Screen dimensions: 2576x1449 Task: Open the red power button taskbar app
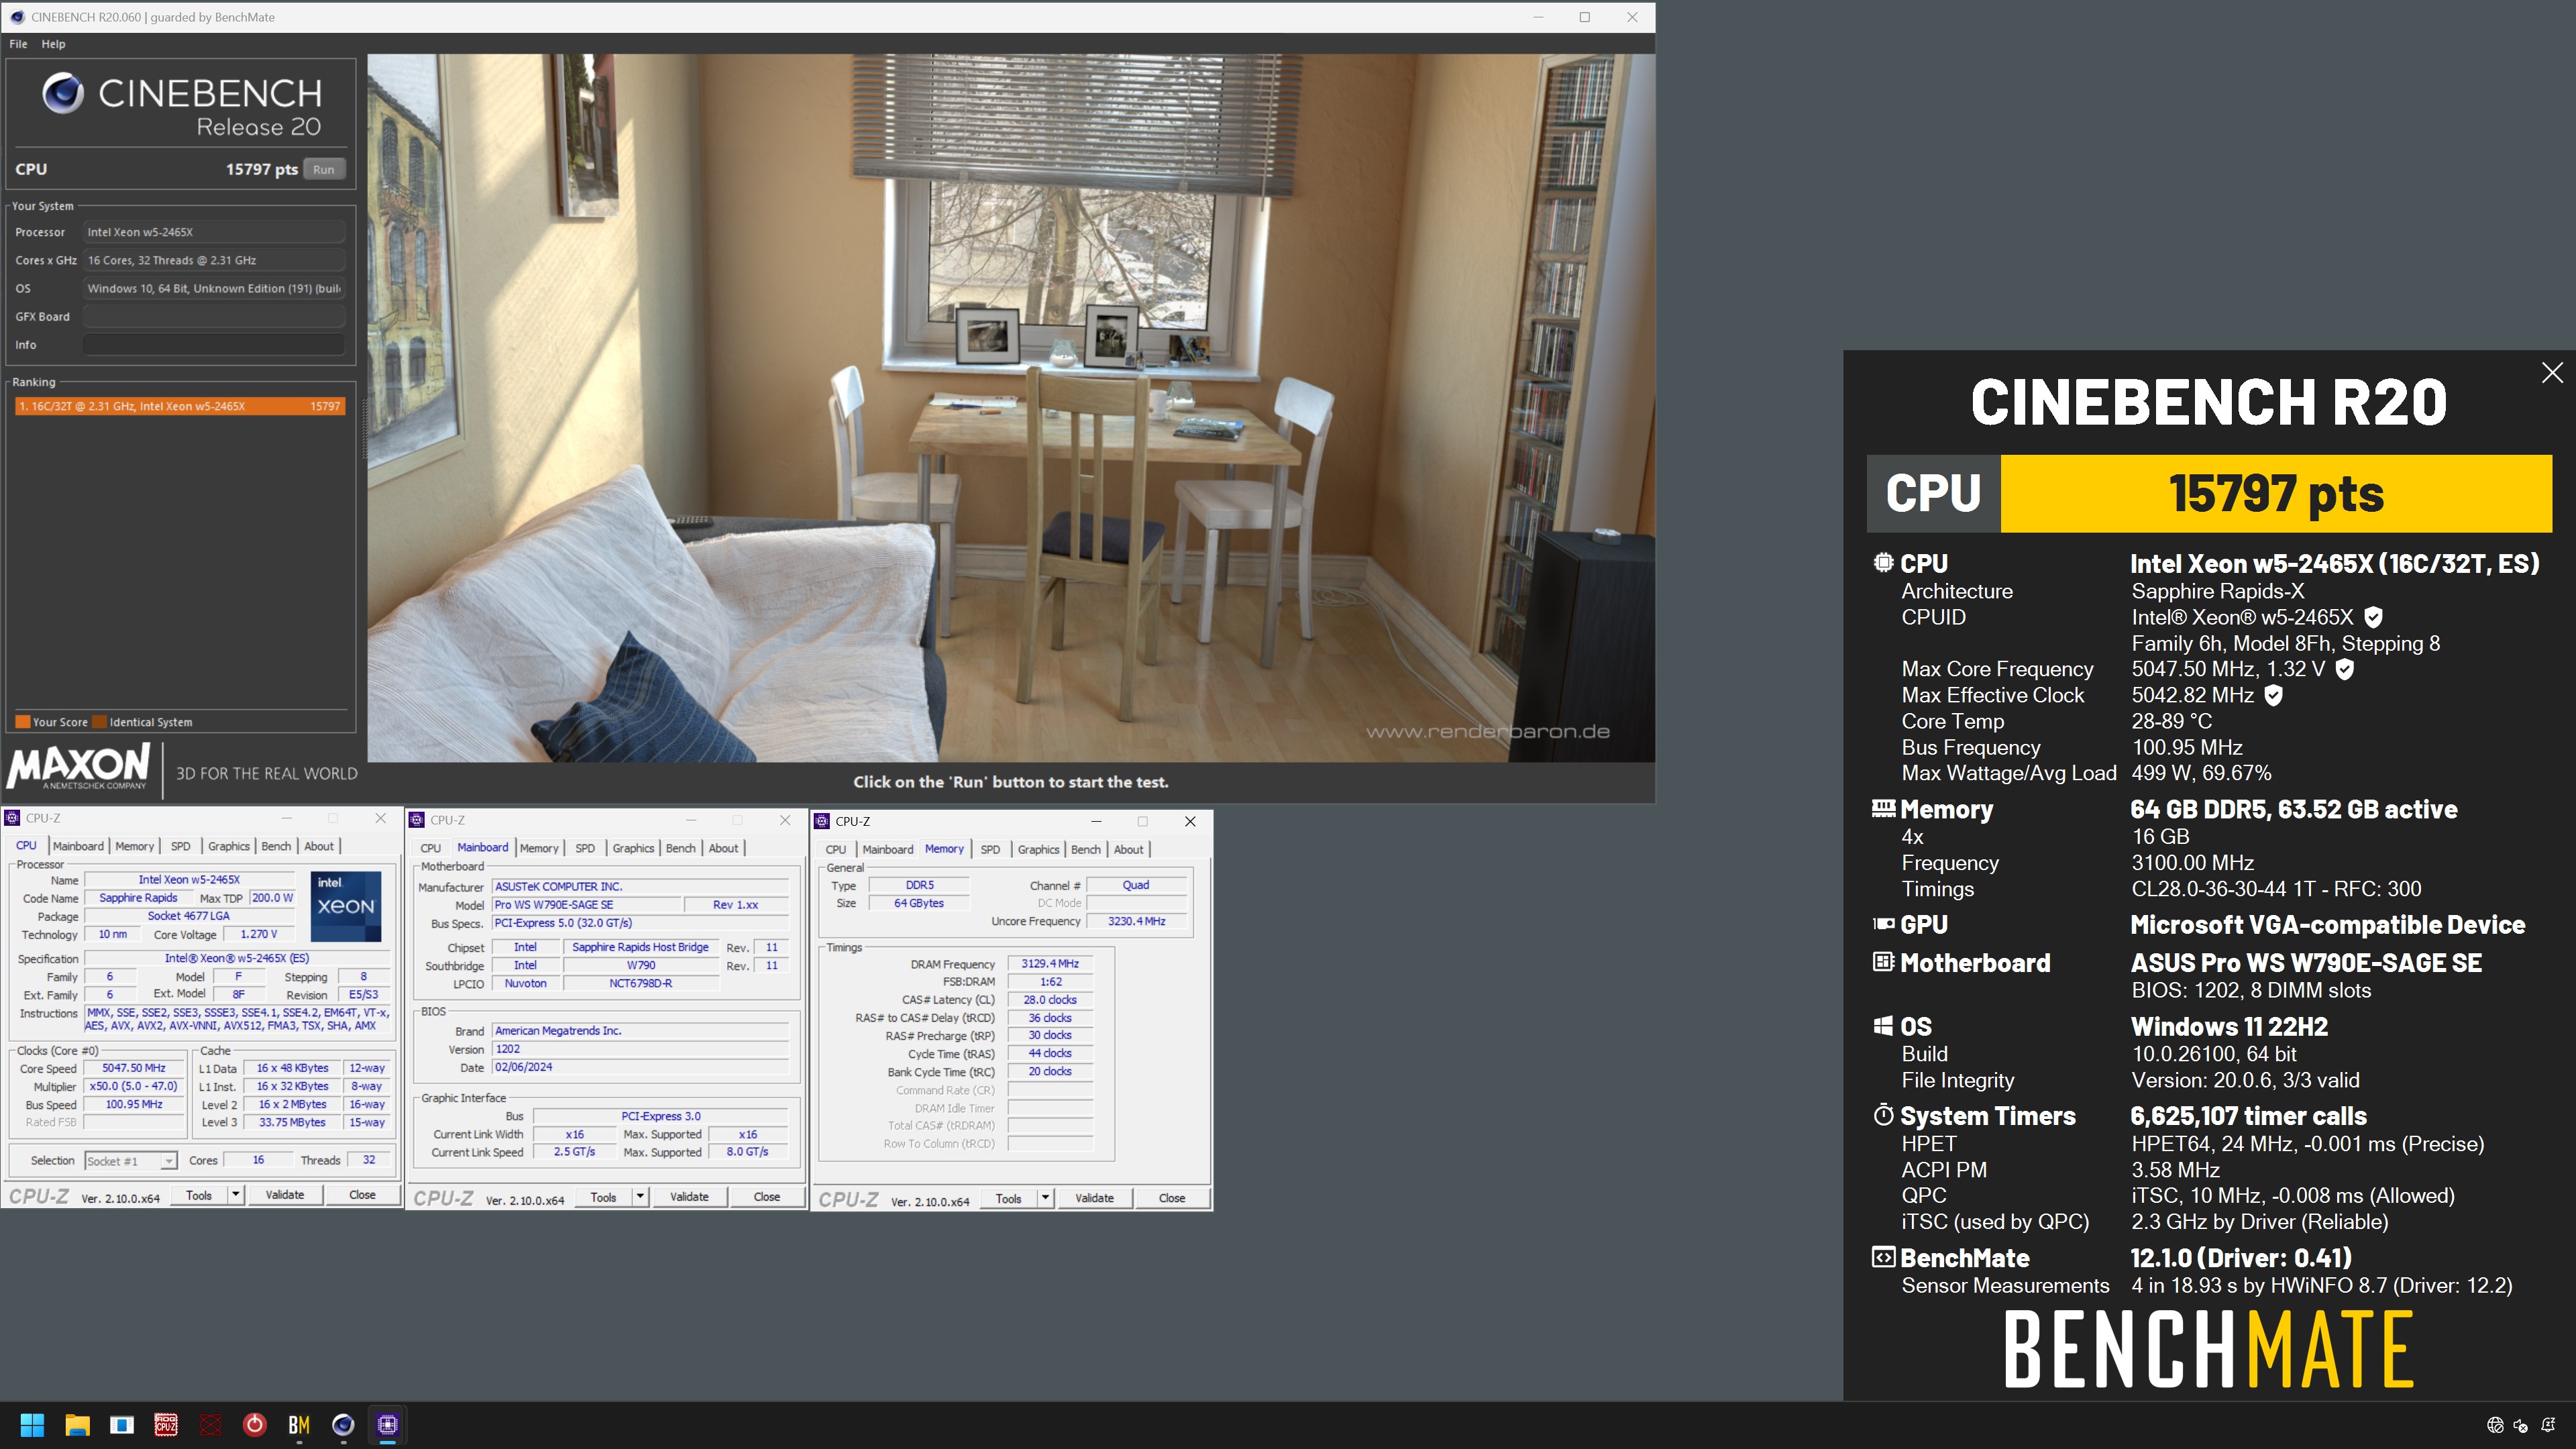click(x=255, y=1425)
